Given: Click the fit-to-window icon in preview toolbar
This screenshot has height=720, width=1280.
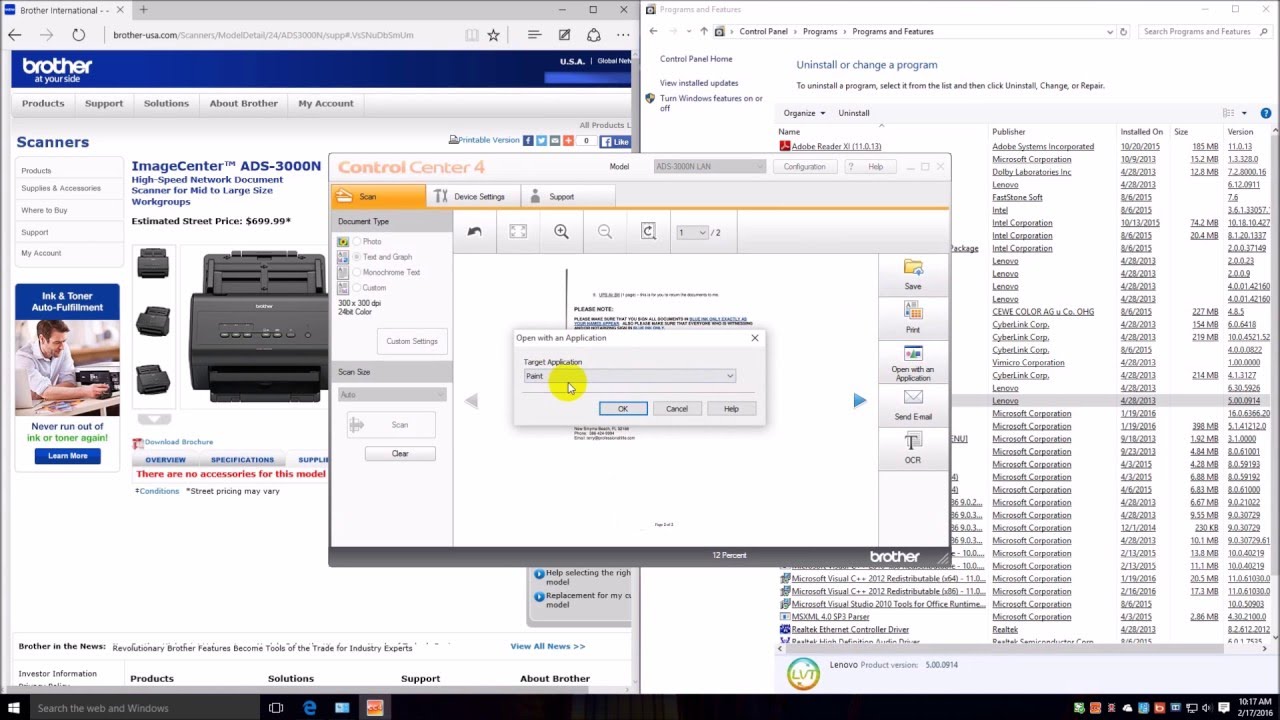Looking at the screenshot, I should click(518, 231).
